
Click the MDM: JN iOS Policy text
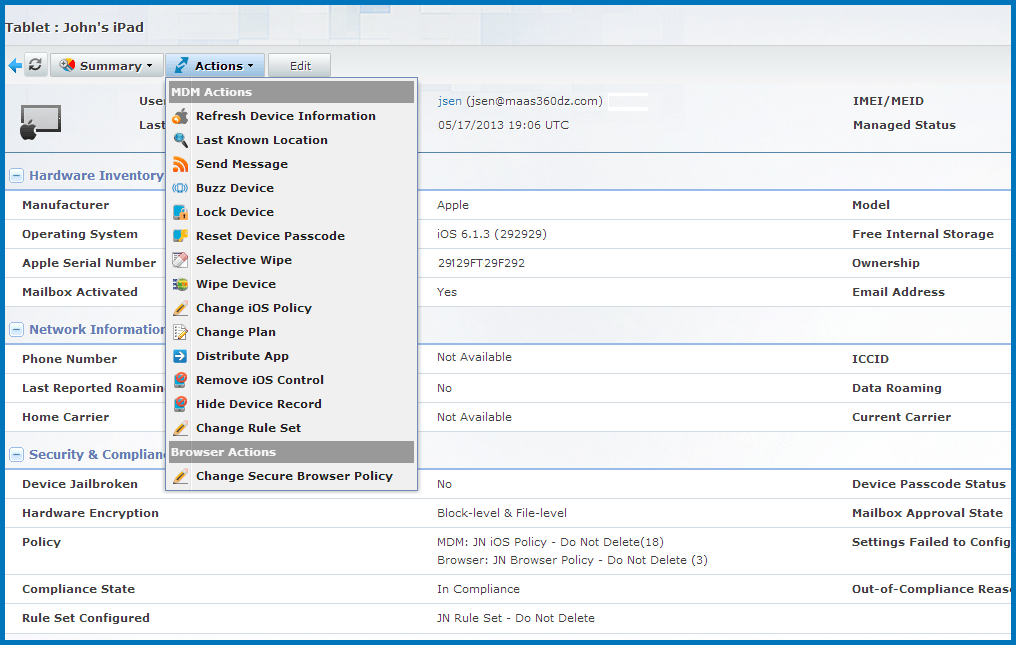pyautogui.click(x=550, y=542)
